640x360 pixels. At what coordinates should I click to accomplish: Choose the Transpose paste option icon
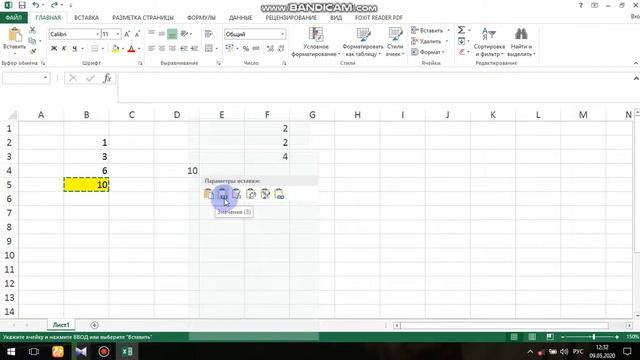[x=251, y=194]
